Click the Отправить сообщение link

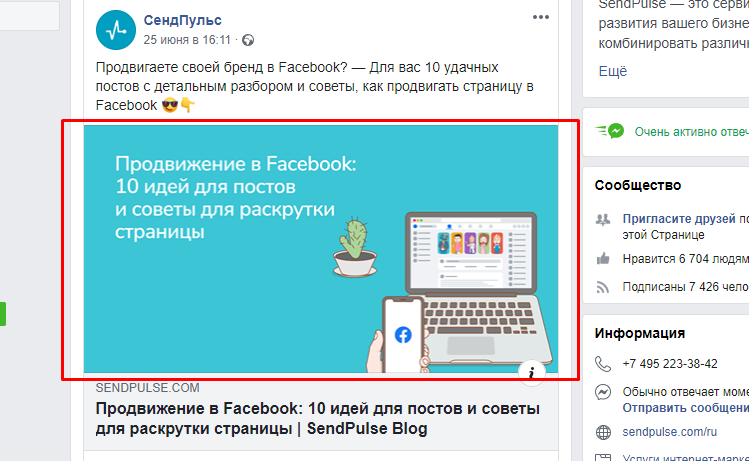[x=685, y=407]
